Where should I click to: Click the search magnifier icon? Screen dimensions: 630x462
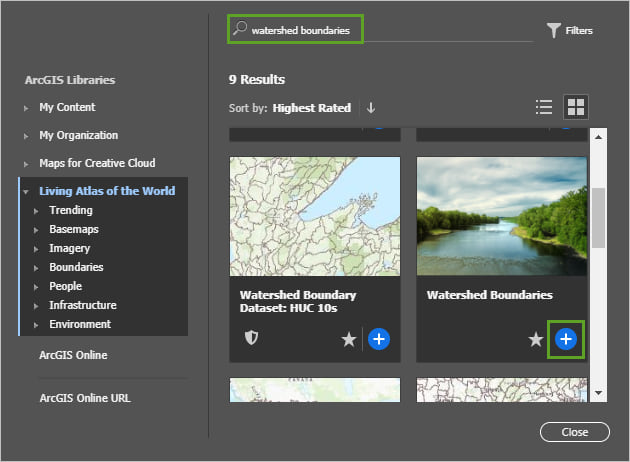coord(240,30)
